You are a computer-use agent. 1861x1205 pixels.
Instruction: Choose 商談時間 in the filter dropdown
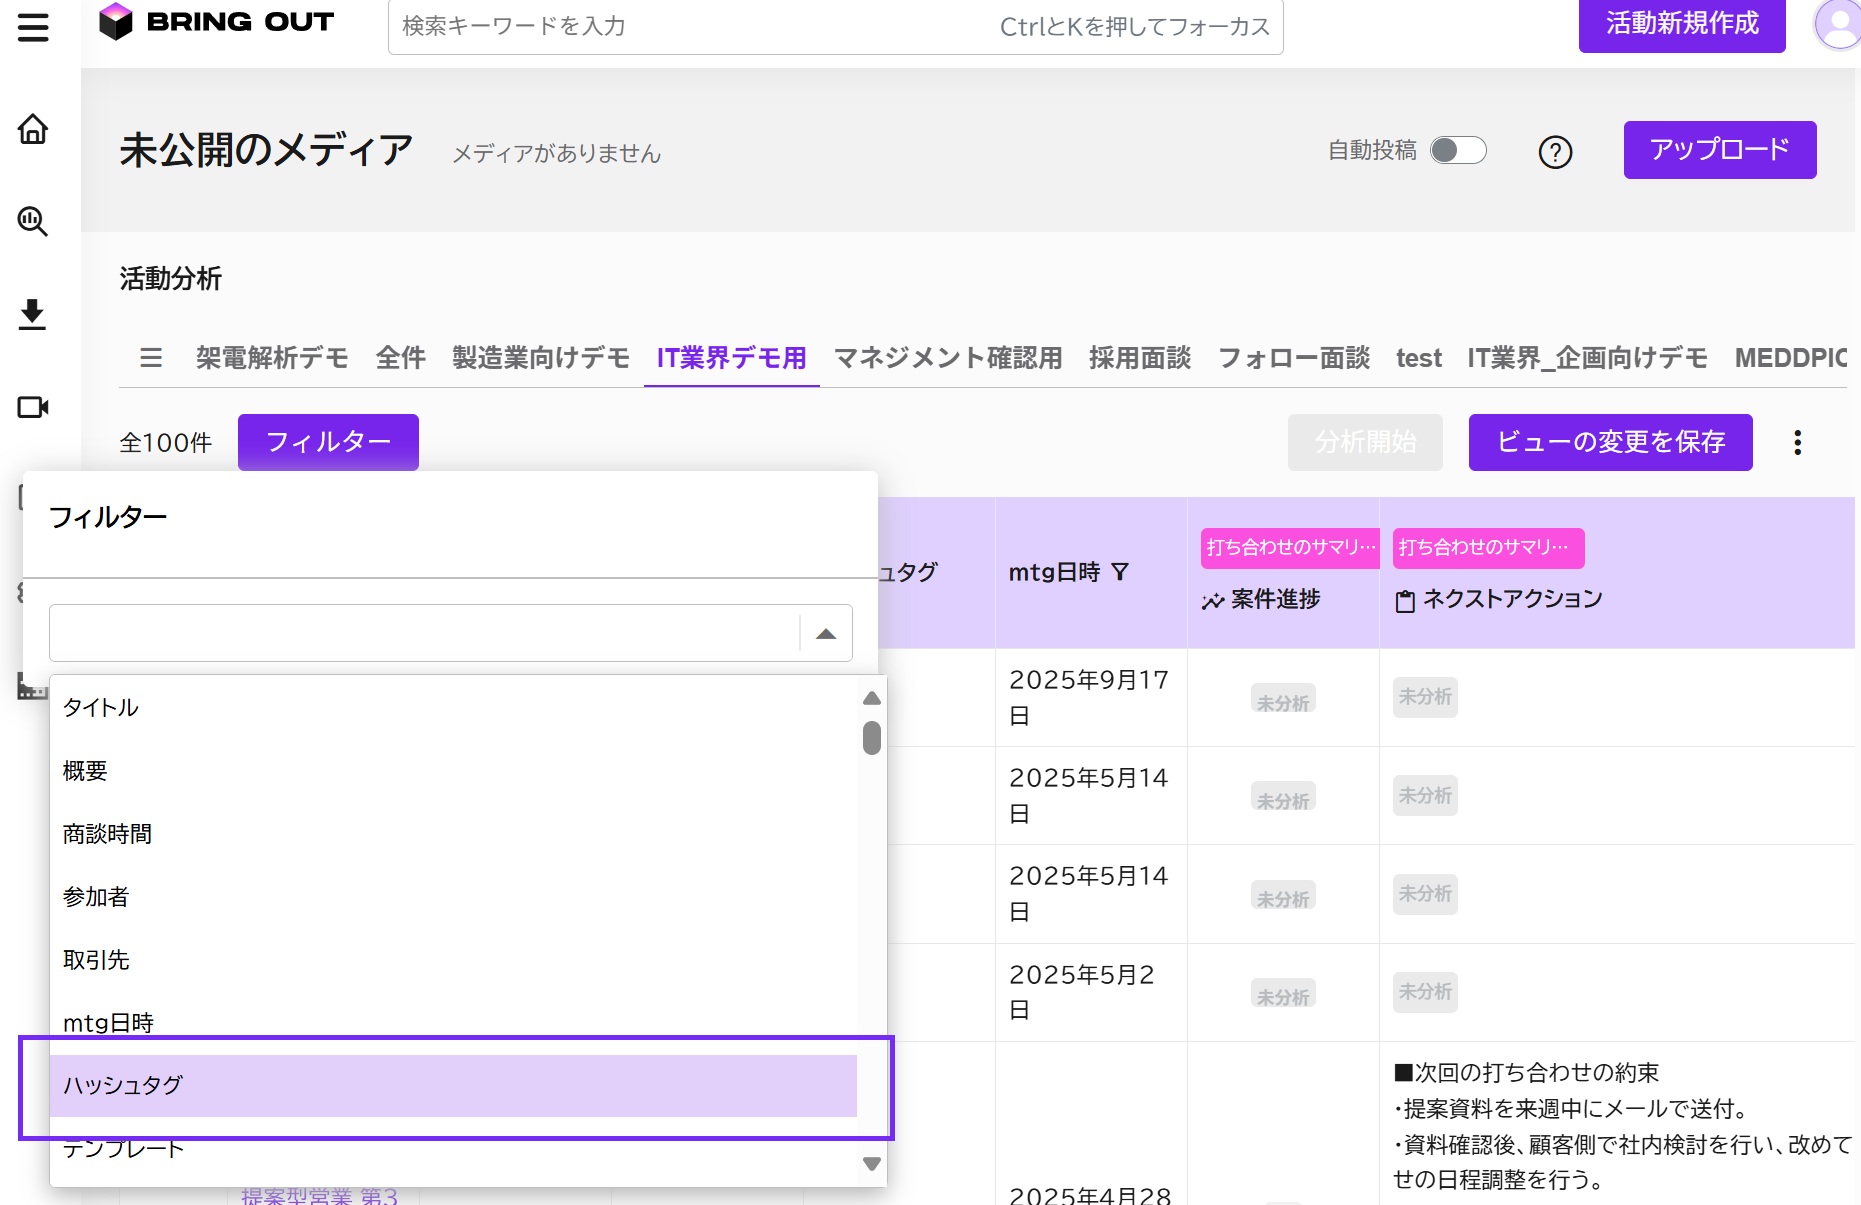(x=108, y=834)
